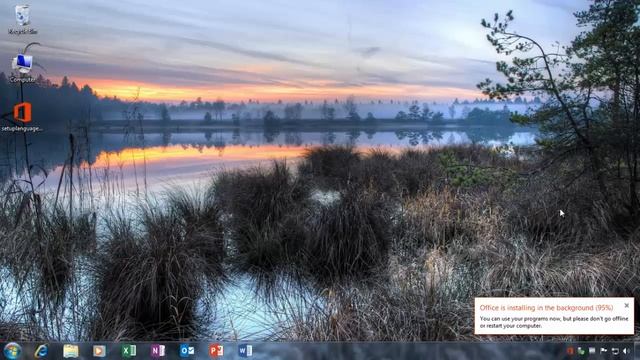Launch PowerPoint from the taskbar
This screenshot has height=360, width=640.
point(216,351)
